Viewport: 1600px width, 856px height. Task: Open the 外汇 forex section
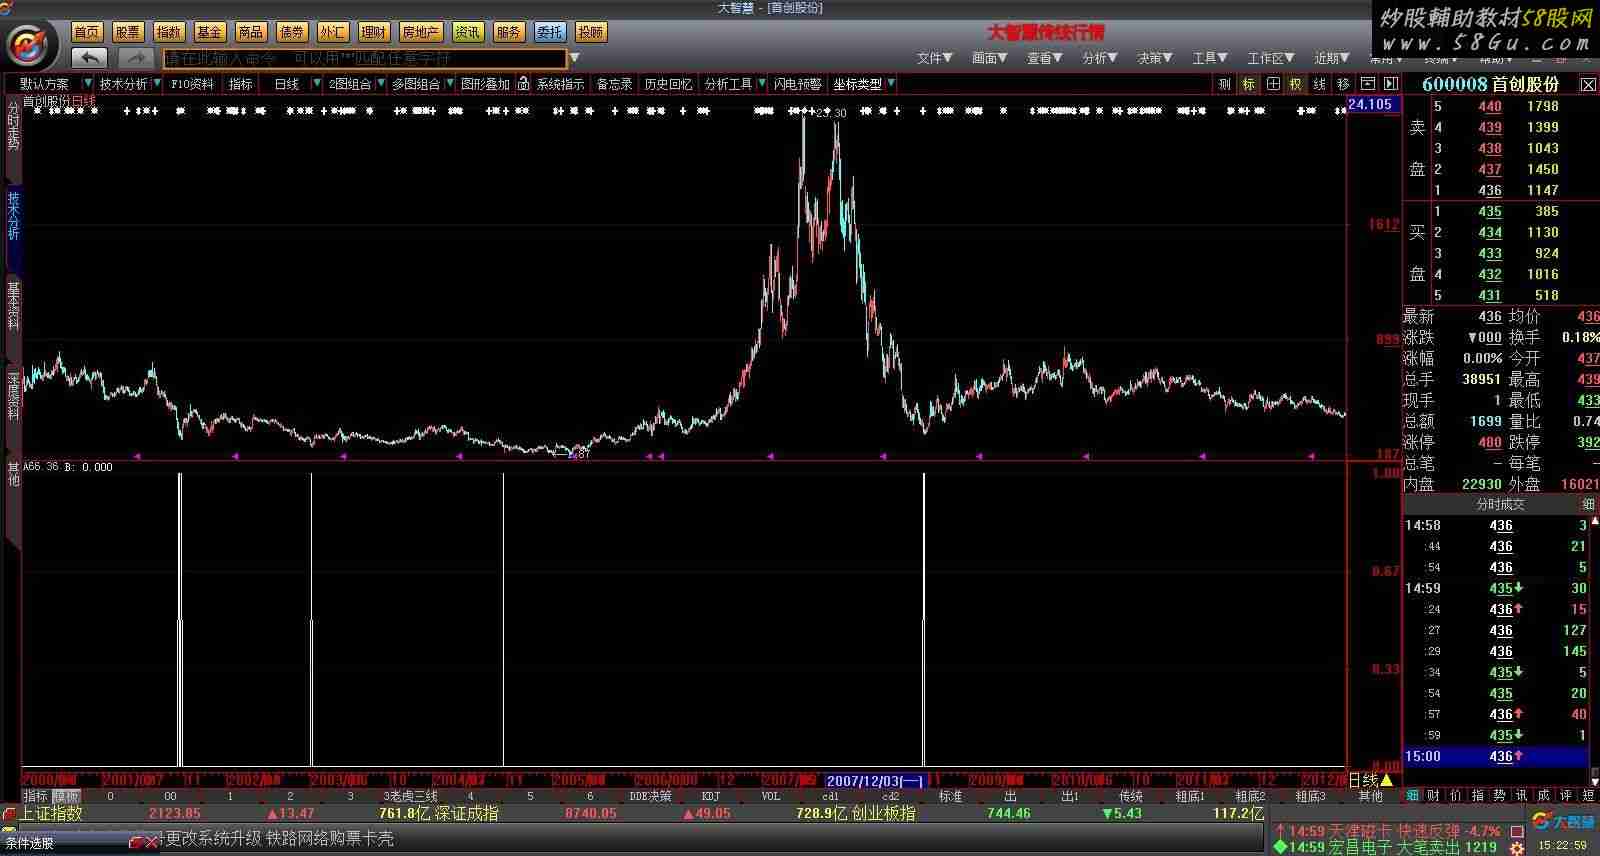tap(333, 32)
